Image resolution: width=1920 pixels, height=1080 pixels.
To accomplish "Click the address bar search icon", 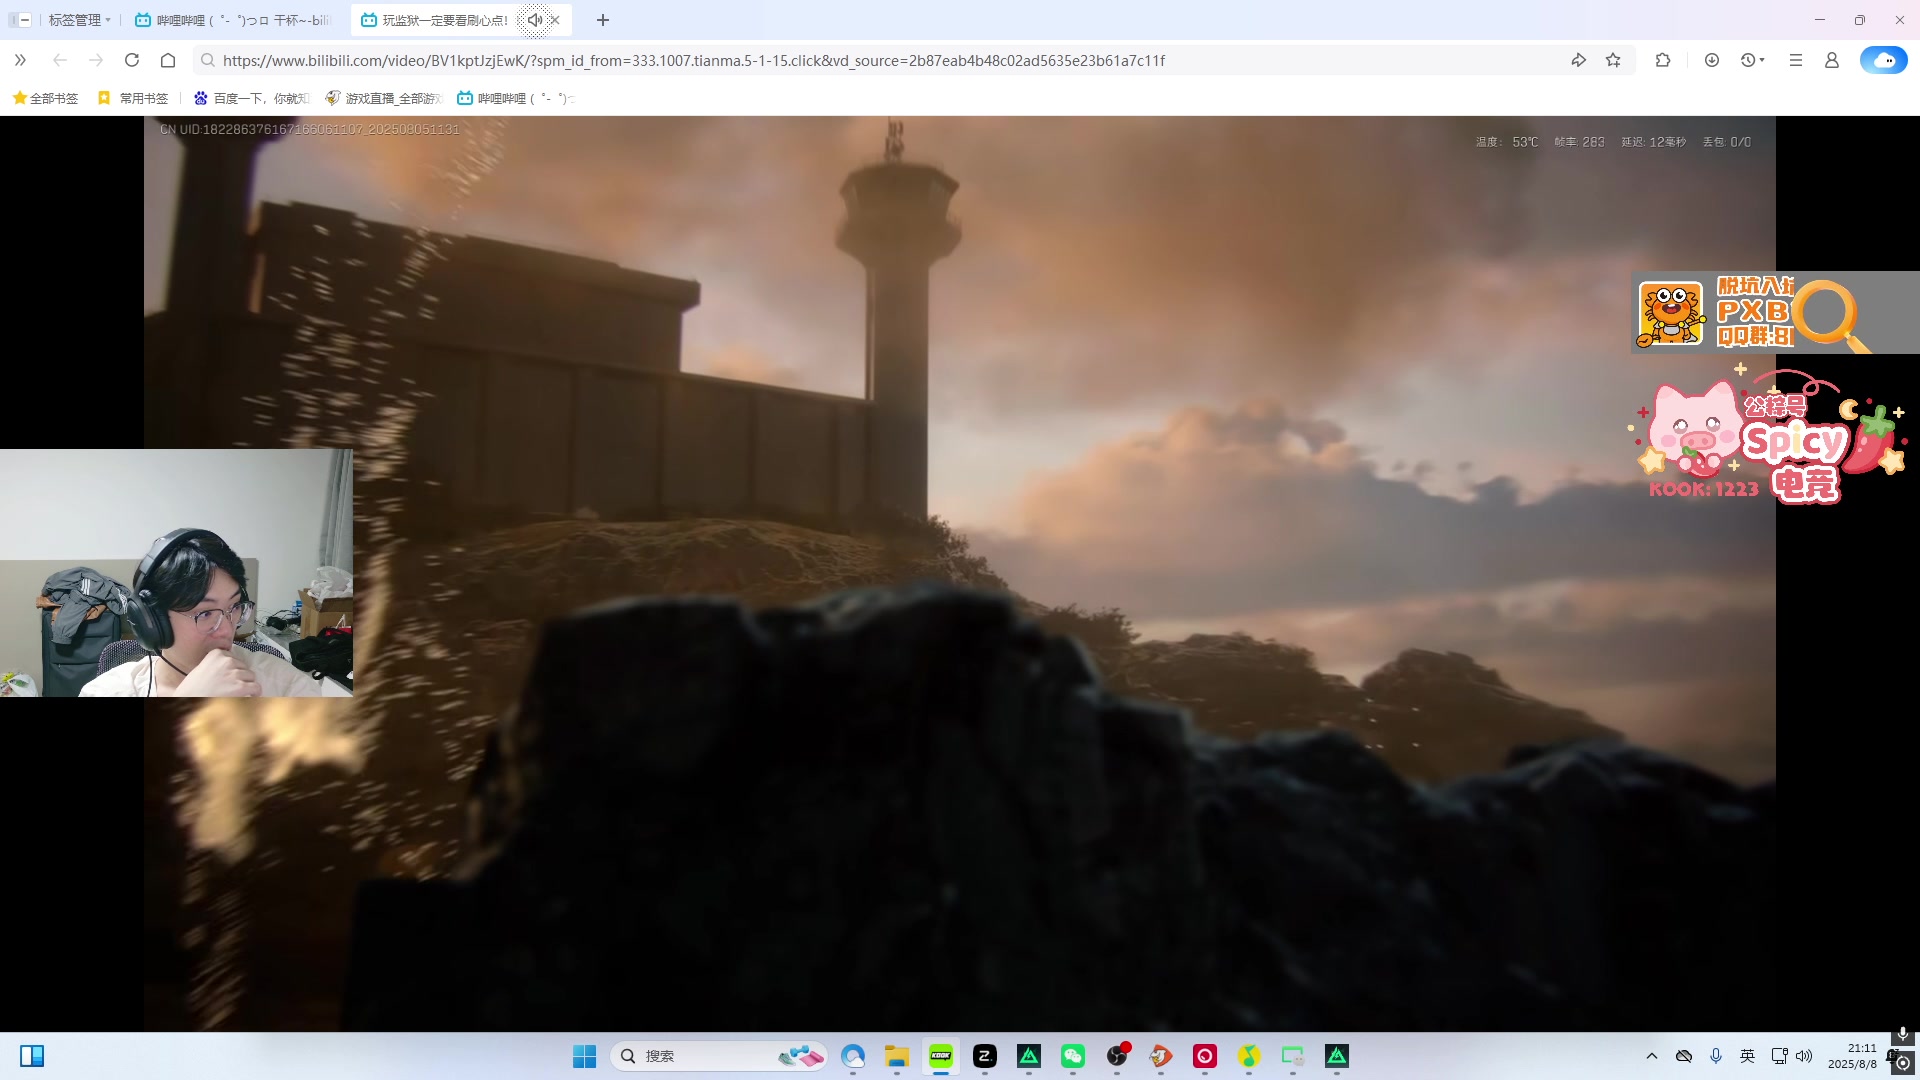I will point(208,61).
